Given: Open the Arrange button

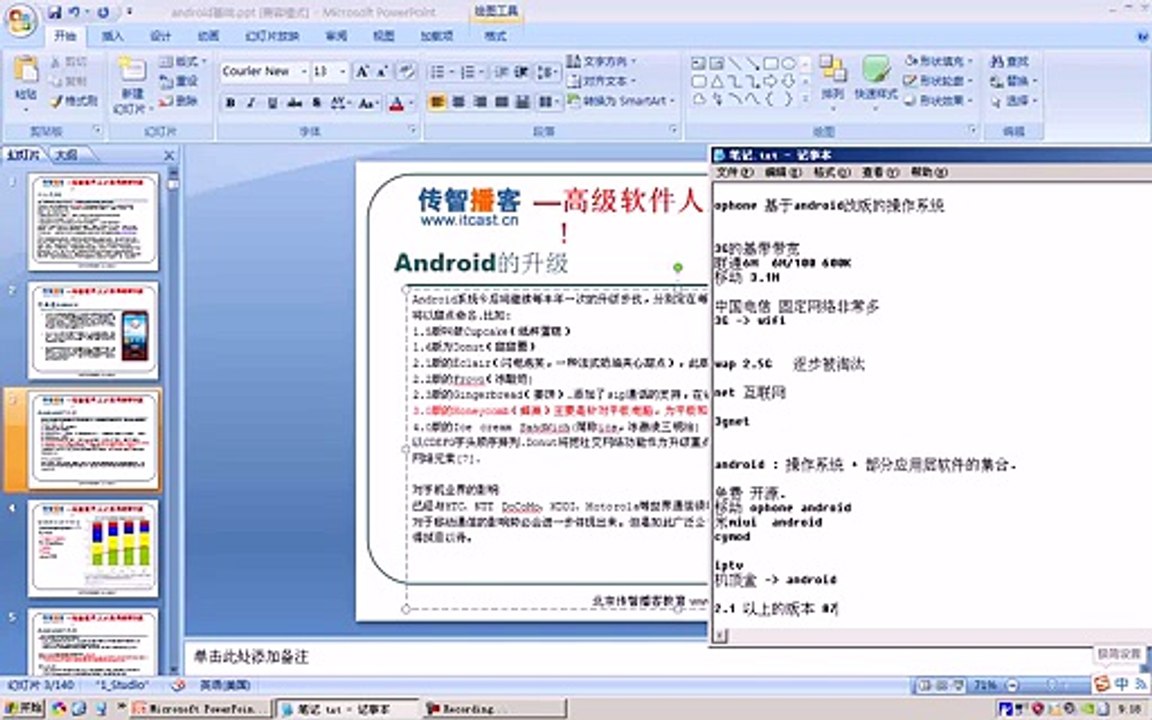Looking at the screenshot, I should coord(833,82).
